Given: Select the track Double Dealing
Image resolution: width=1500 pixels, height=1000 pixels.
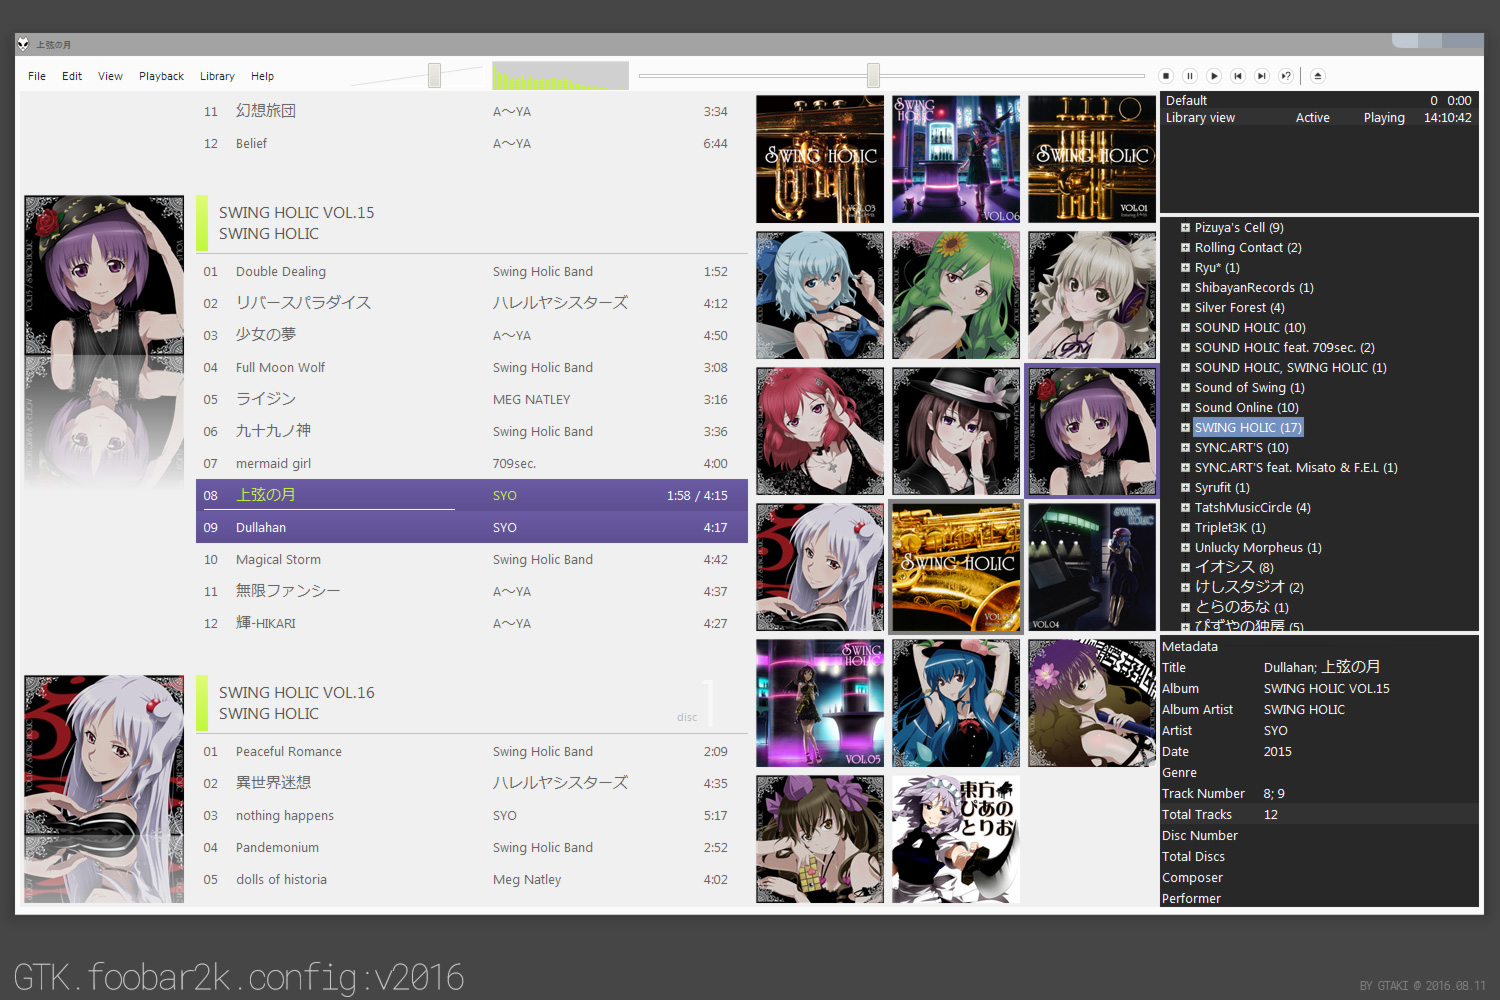Looking at the screenshot, I should [472, 272].
